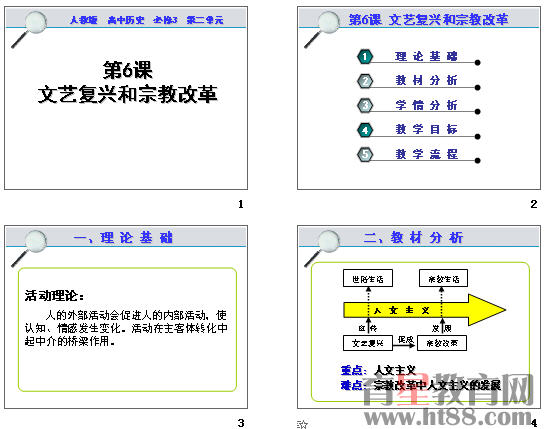549x429 pixels.
Task: Click the heading 二、教材分析 on slide 4
Action: coord(414,238)
